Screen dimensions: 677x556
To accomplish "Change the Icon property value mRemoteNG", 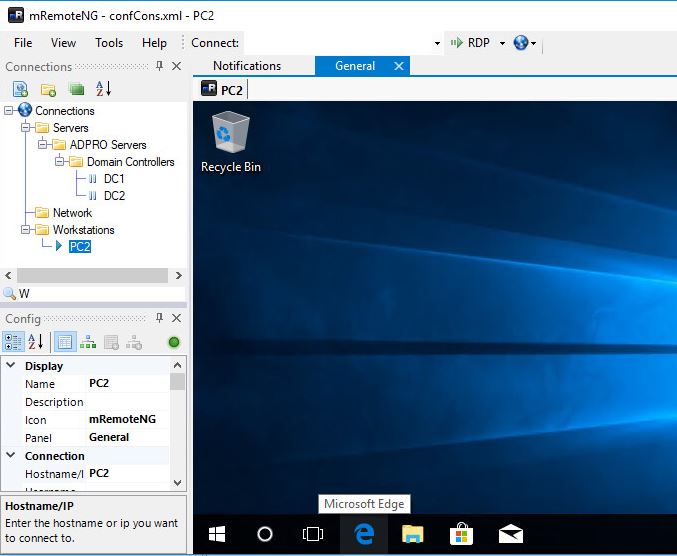I will click(128, 419).
